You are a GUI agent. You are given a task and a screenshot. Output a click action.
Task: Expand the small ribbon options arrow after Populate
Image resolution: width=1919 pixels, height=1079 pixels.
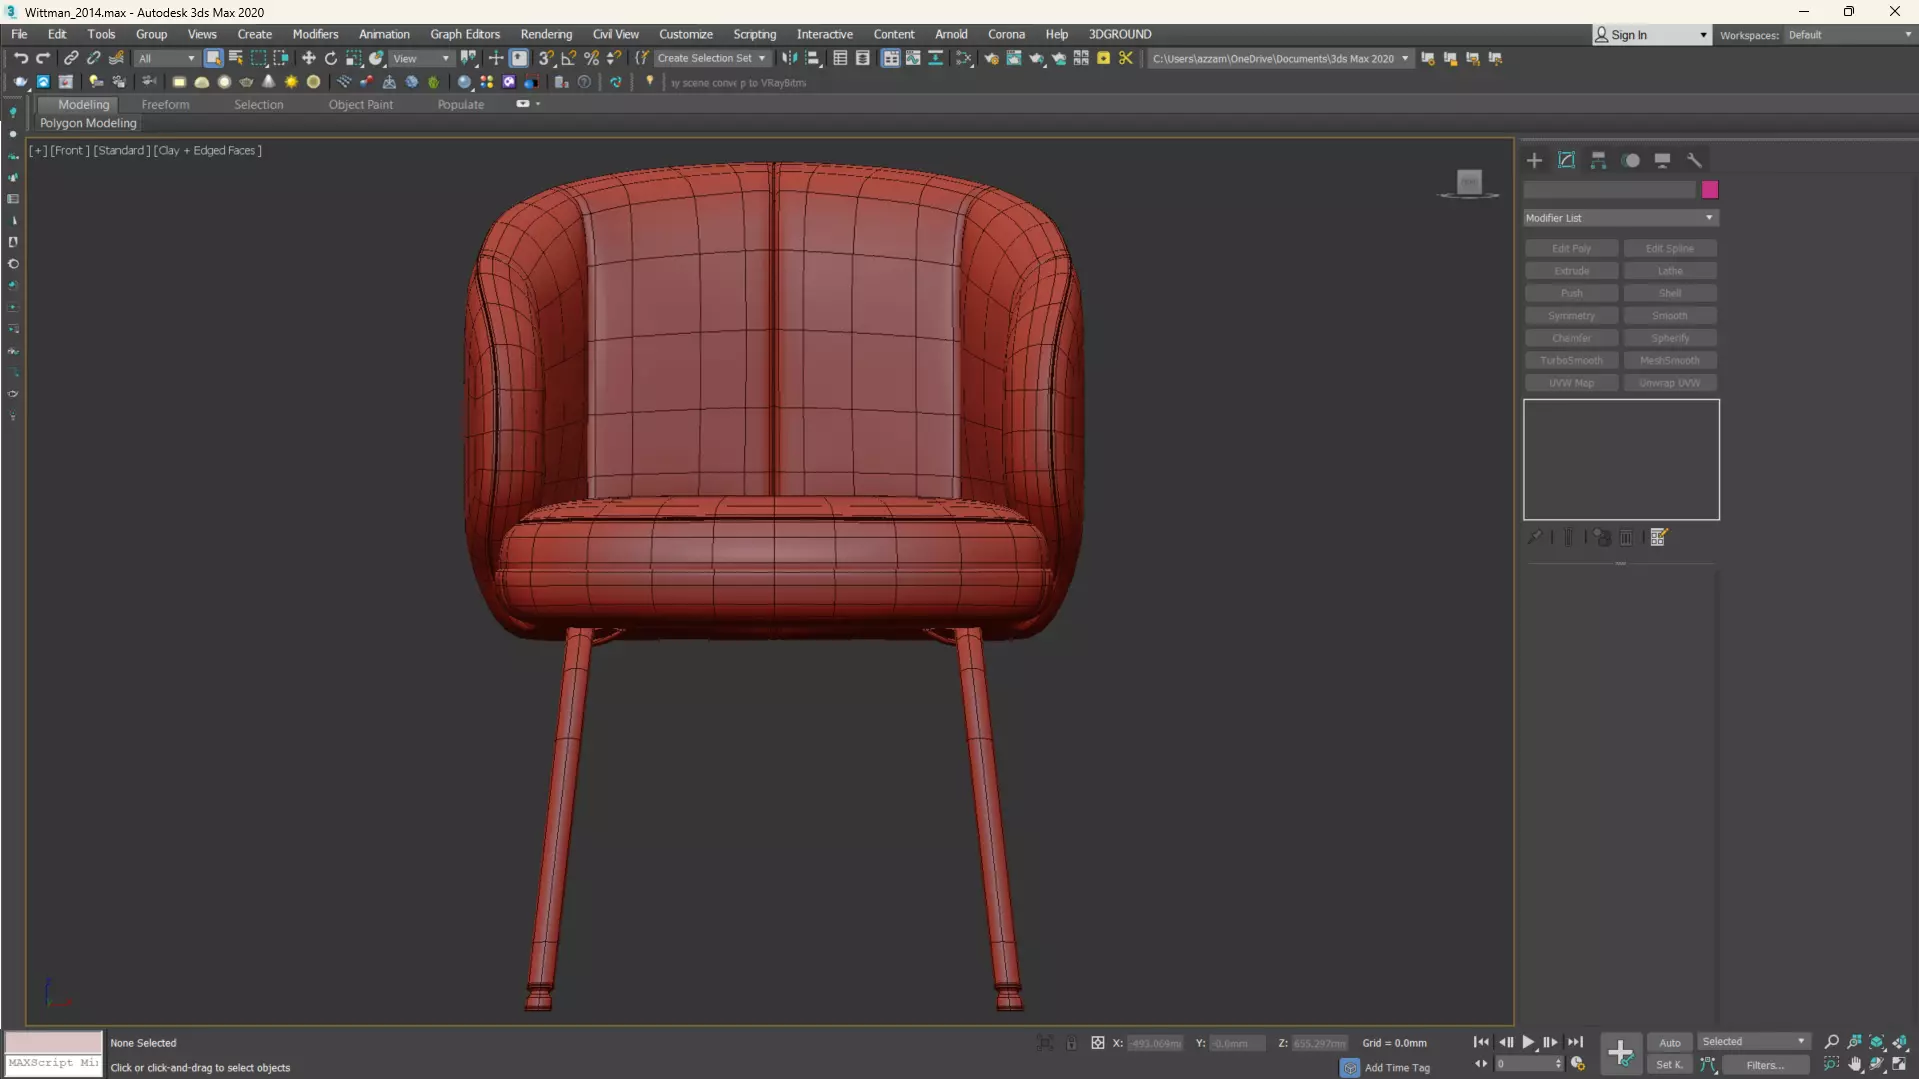point(538,104)
